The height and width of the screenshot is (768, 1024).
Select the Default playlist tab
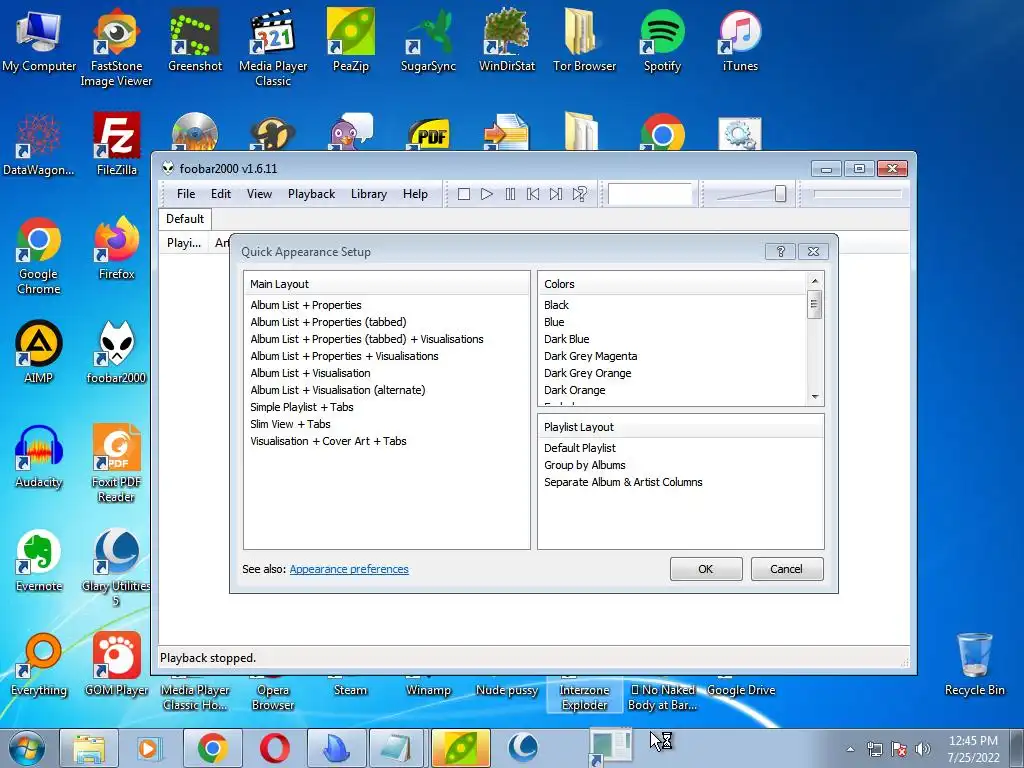click(x=185, y=219)
